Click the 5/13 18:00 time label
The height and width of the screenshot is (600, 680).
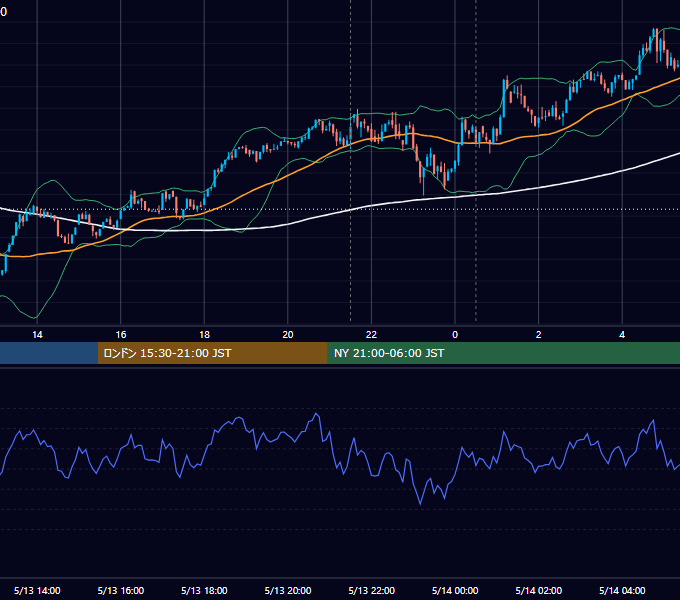tap(204, 590)
